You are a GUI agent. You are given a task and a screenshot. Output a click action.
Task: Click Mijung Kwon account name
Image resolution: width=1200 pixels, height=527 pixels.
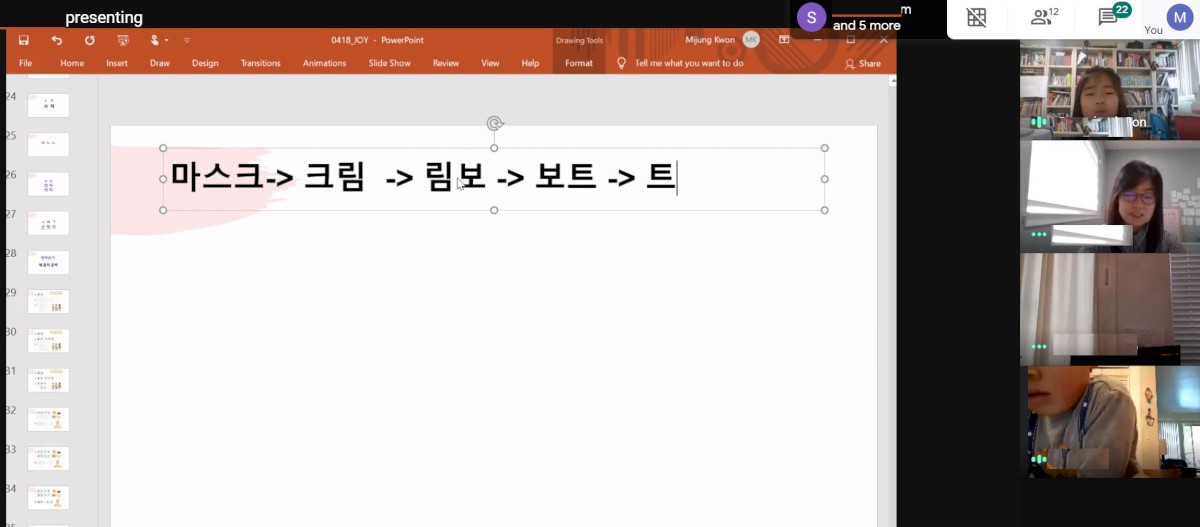tap(710, 40)
